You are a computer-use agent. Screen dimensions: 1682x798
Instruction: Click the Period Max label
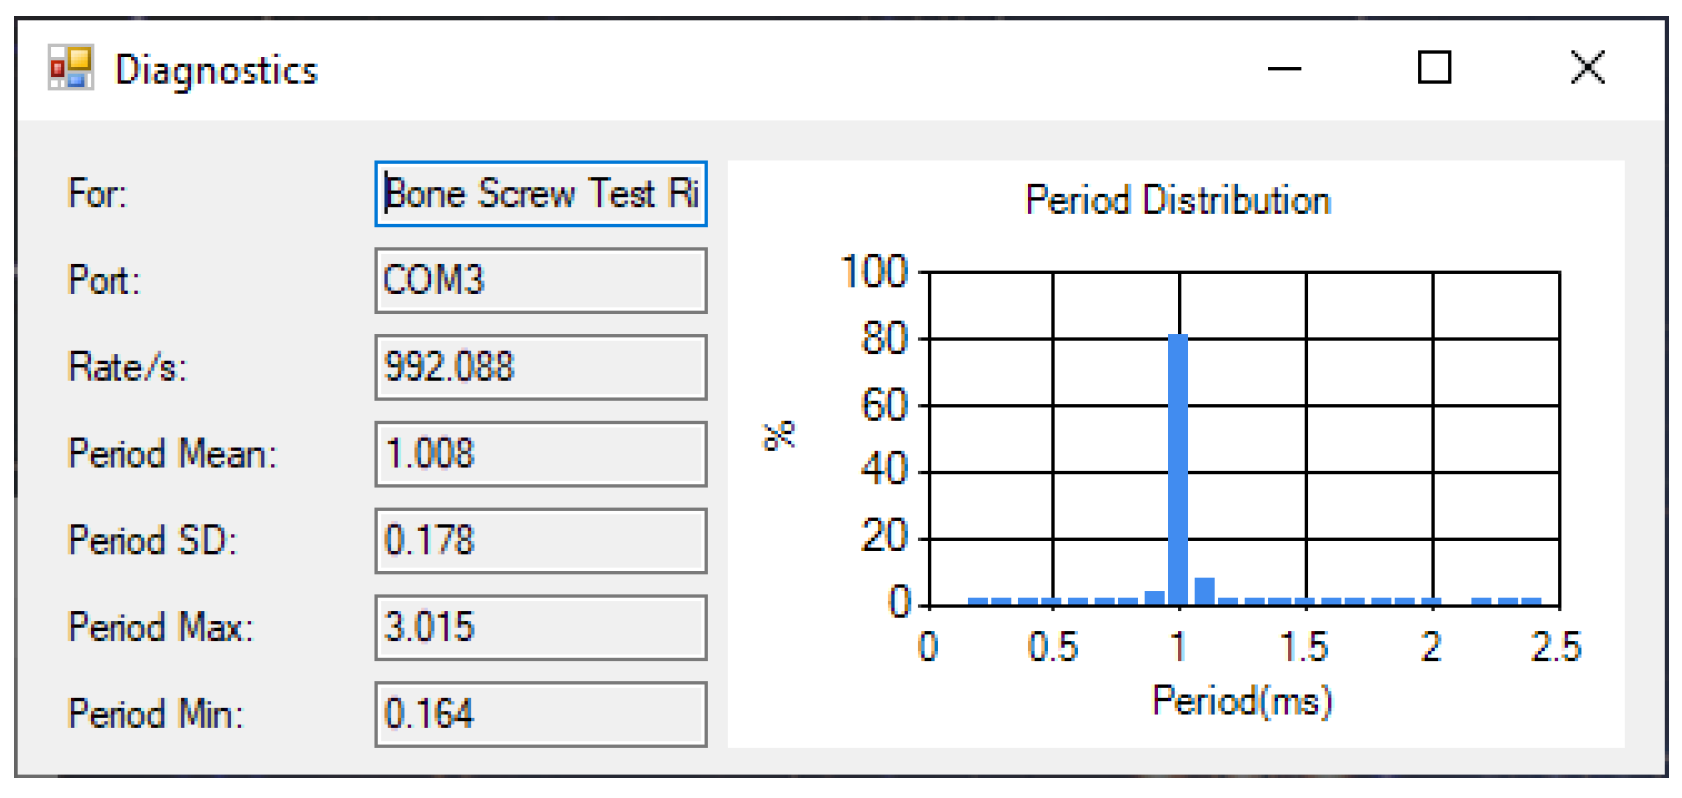(x=161, y=628)
